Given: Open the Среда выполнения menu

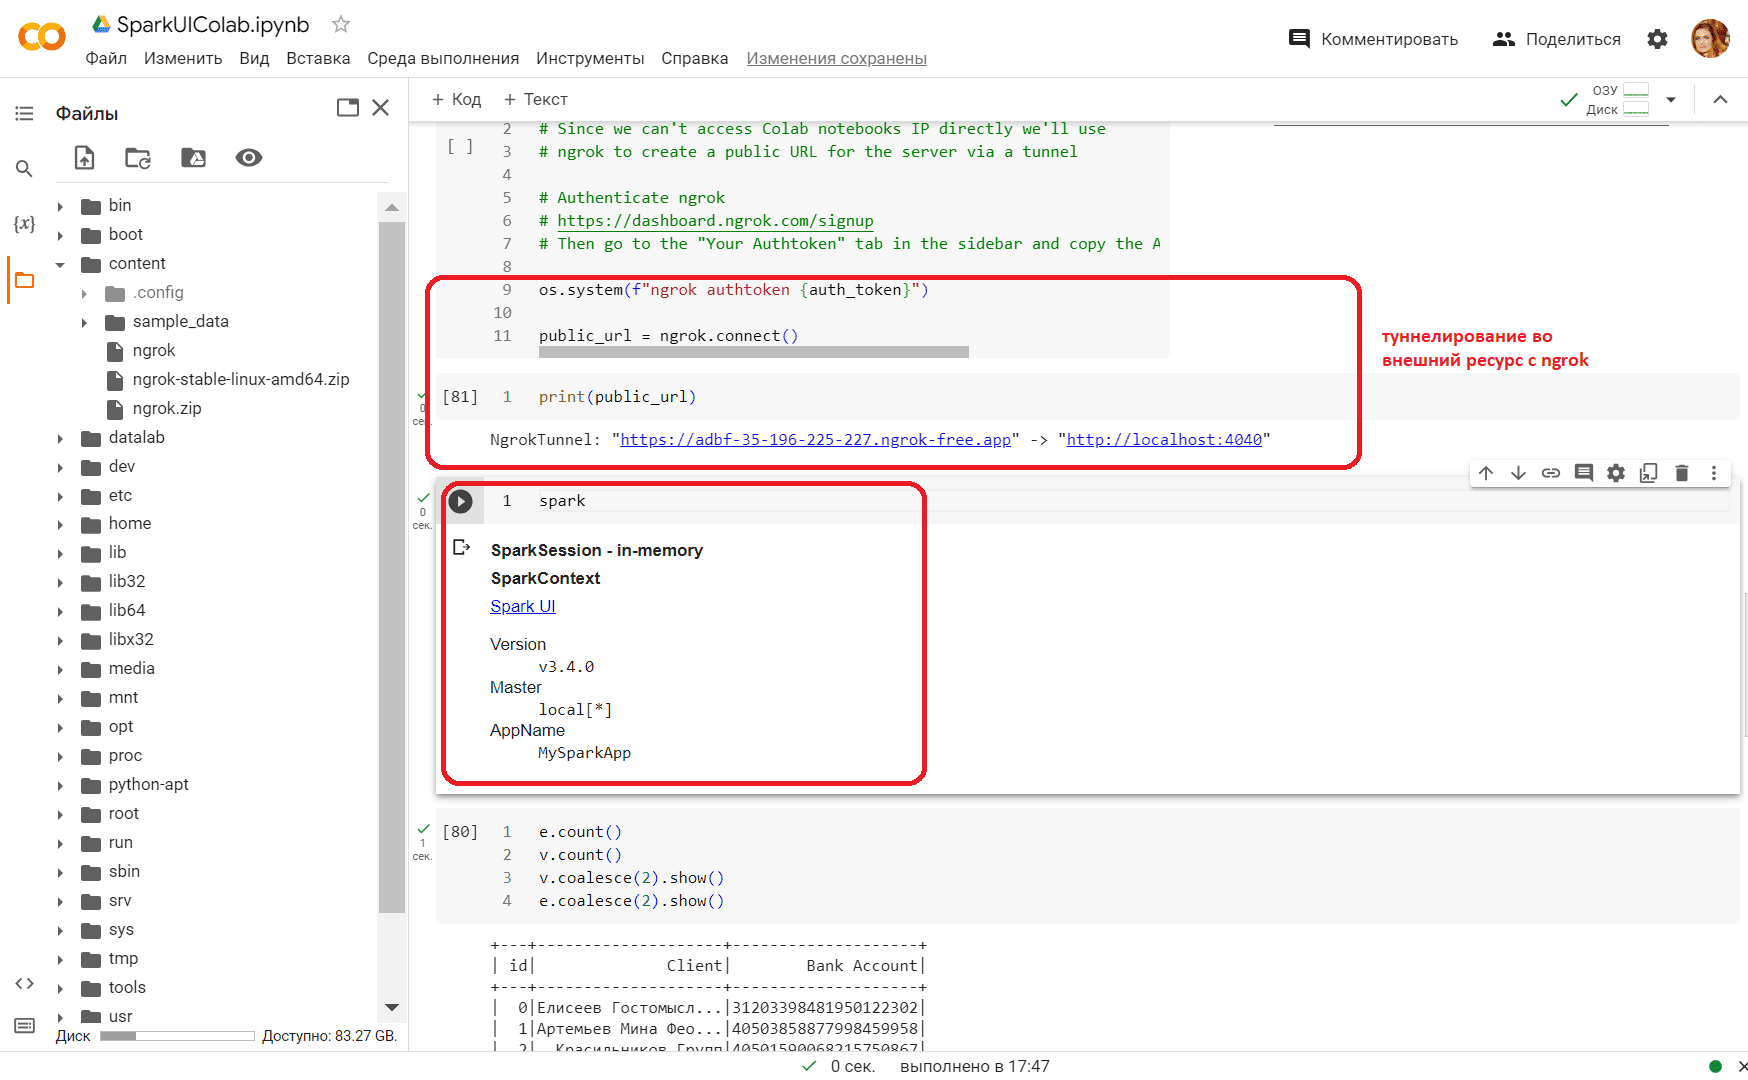Looking at the screenshot, I should (443, 58).
